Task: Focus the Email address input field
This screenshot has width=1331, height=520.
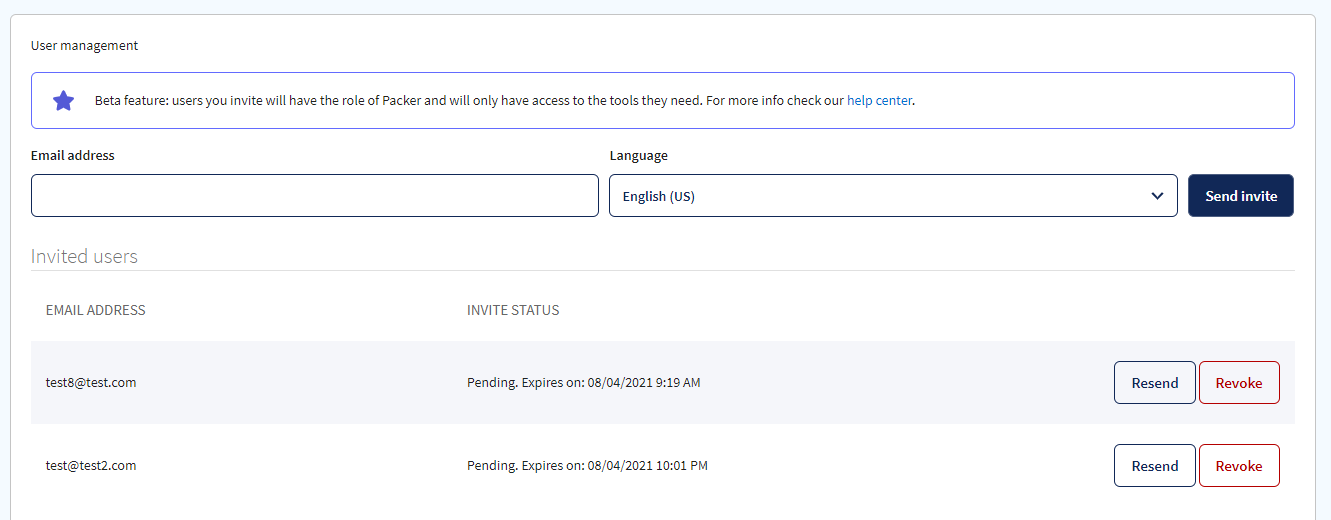Action: 315,195
